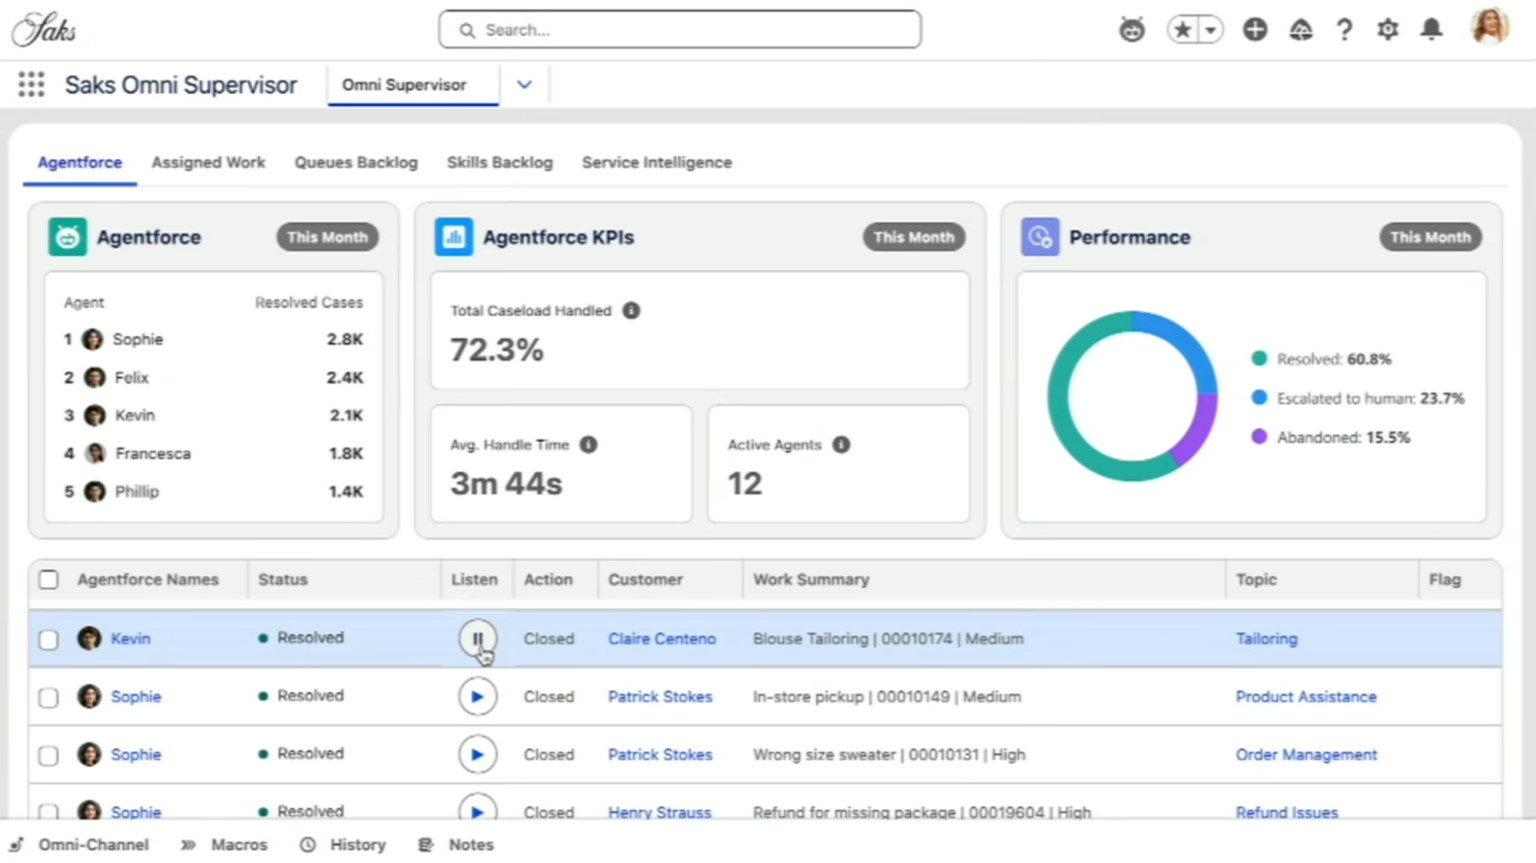Click the Performance card icon
The image size is (1536, 863).
[x=1040, y=237]
